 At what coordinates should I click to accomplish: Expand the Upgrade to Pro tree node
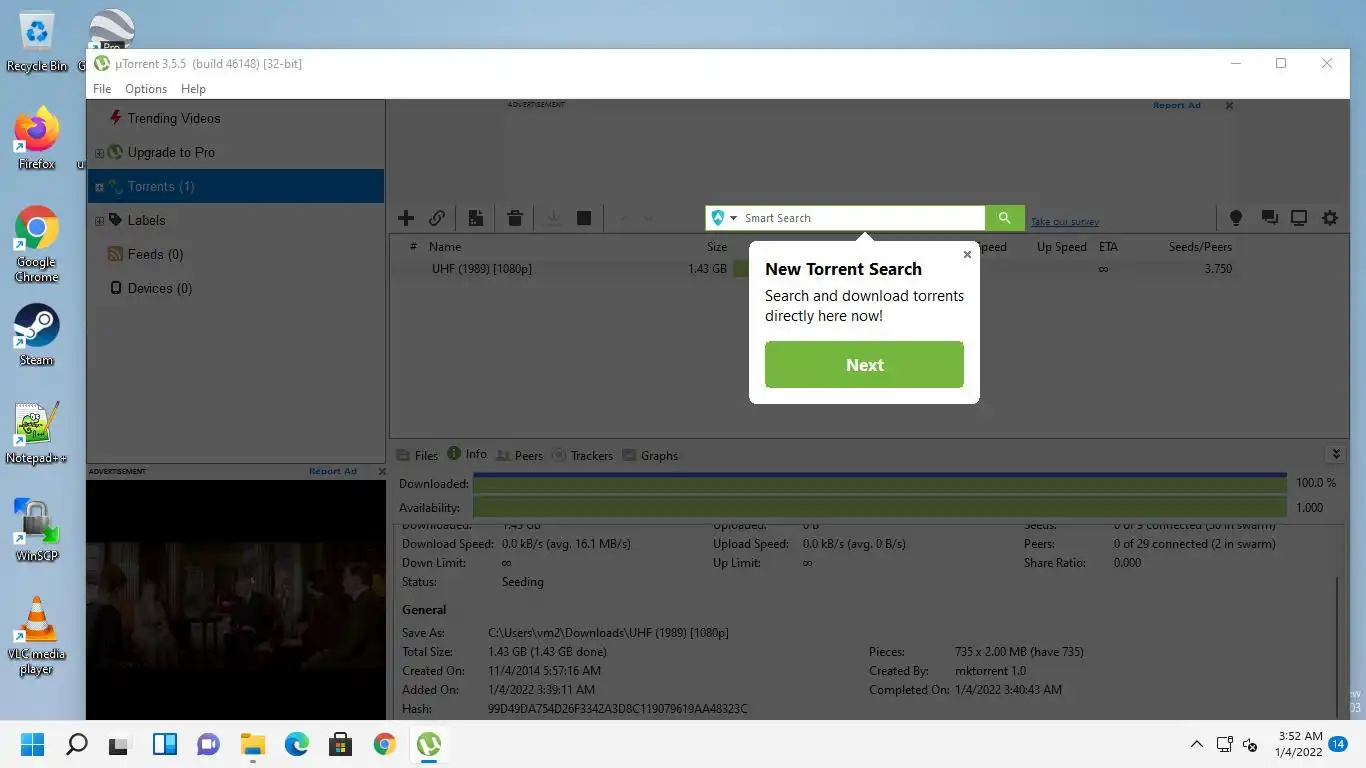(99, 153)
